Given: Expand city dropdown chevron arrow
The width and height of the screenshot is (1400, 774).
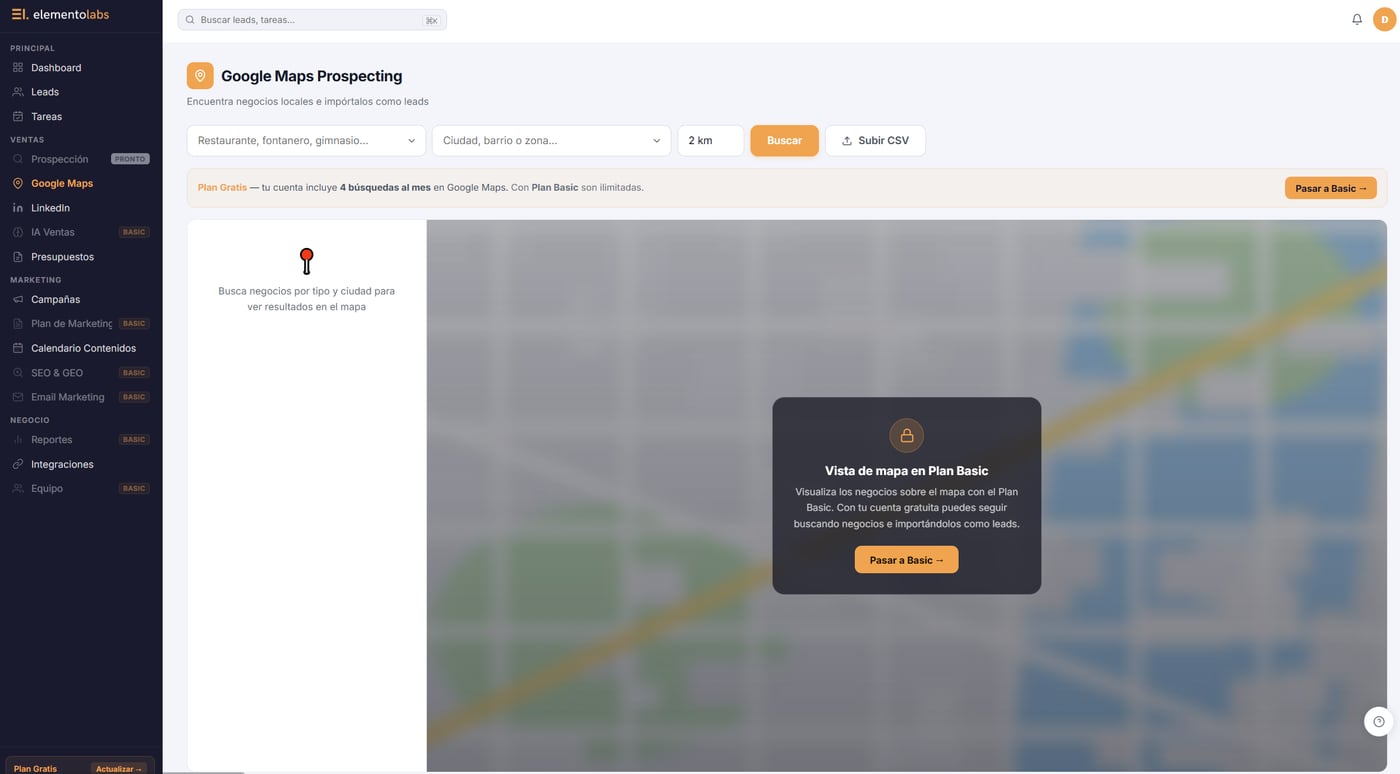Looking at the screenshot, I should (x=656, y=141).
